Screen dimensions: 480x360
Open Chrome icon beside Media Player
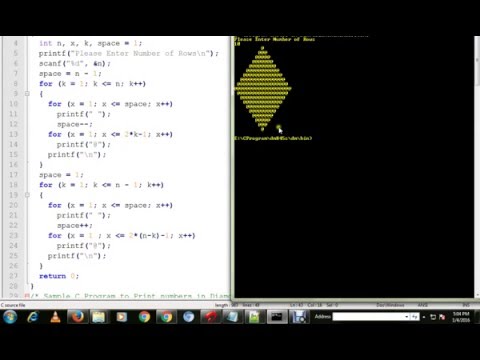144,317
